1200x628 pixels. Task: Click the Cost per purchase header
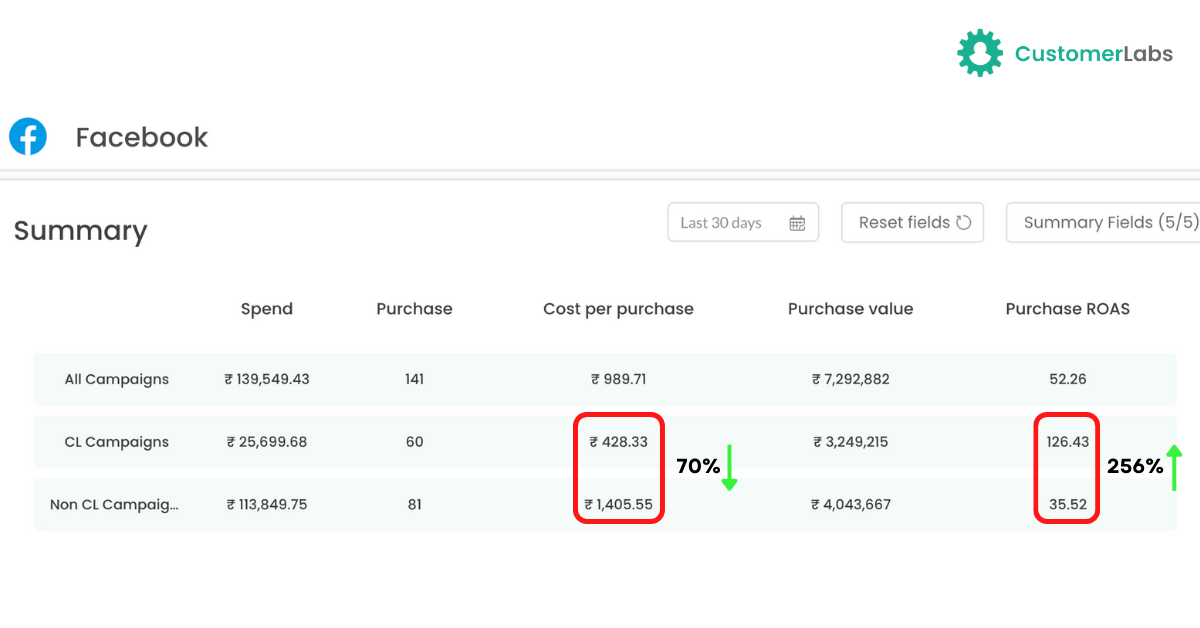618,309
